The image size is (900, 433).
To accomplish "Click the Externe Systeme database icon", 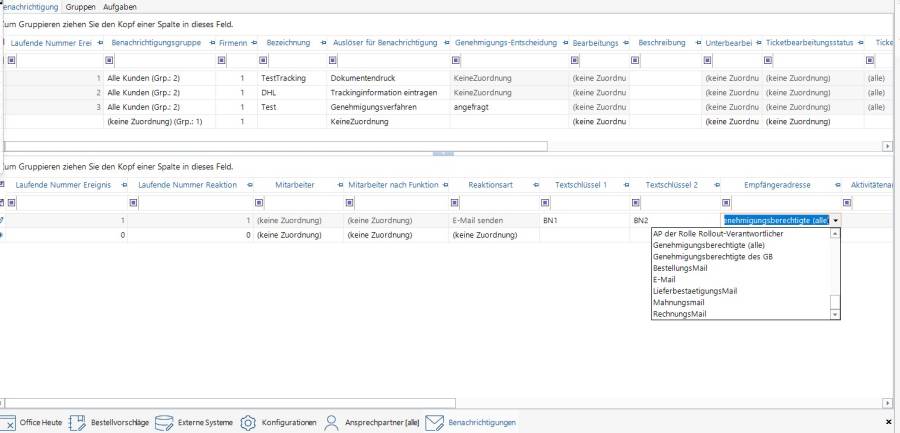I will point(165,423).
